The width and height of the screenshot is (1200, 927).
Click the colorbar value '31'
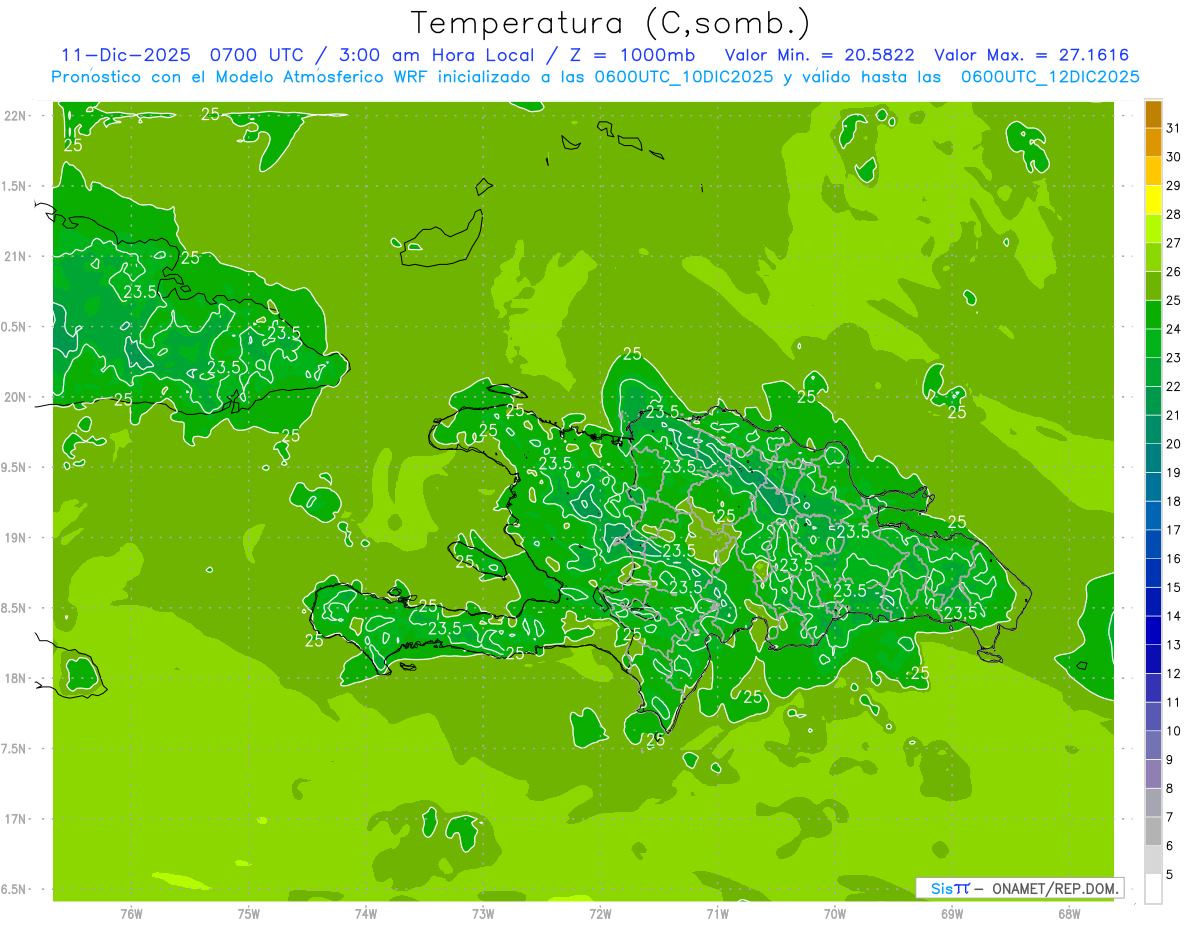[x=1174, y=128]
